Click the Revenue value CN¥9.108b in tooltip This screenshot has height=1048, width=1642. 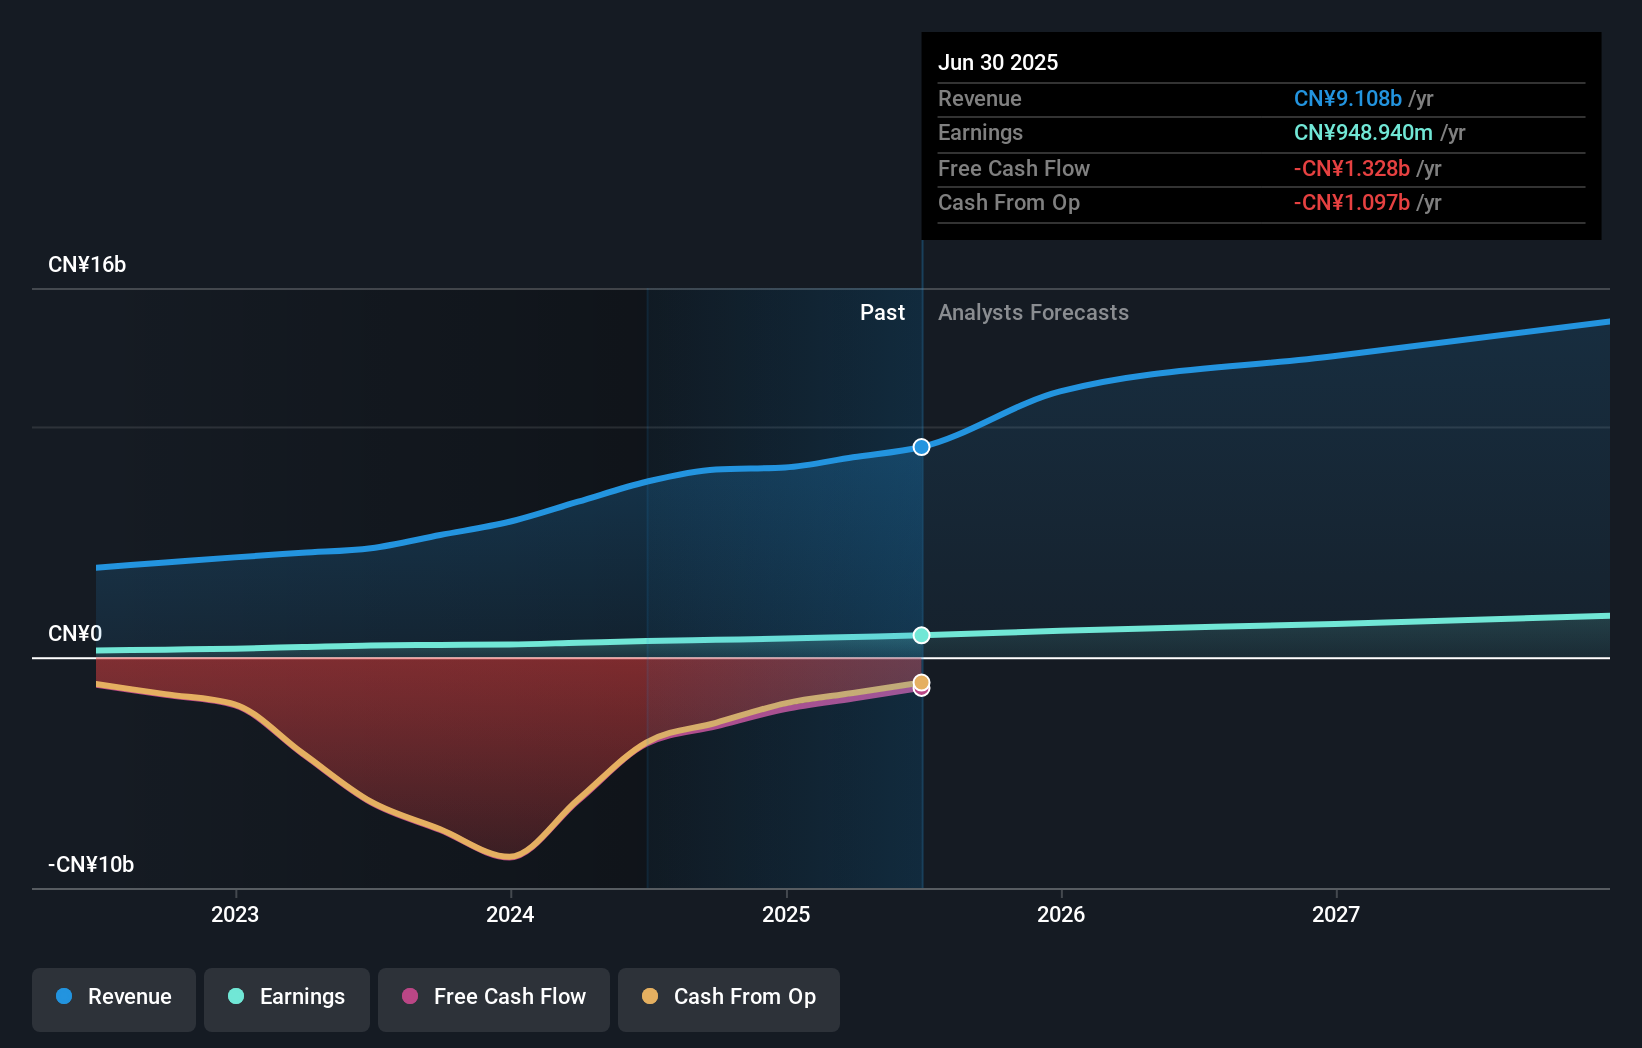pos(1348,99)
